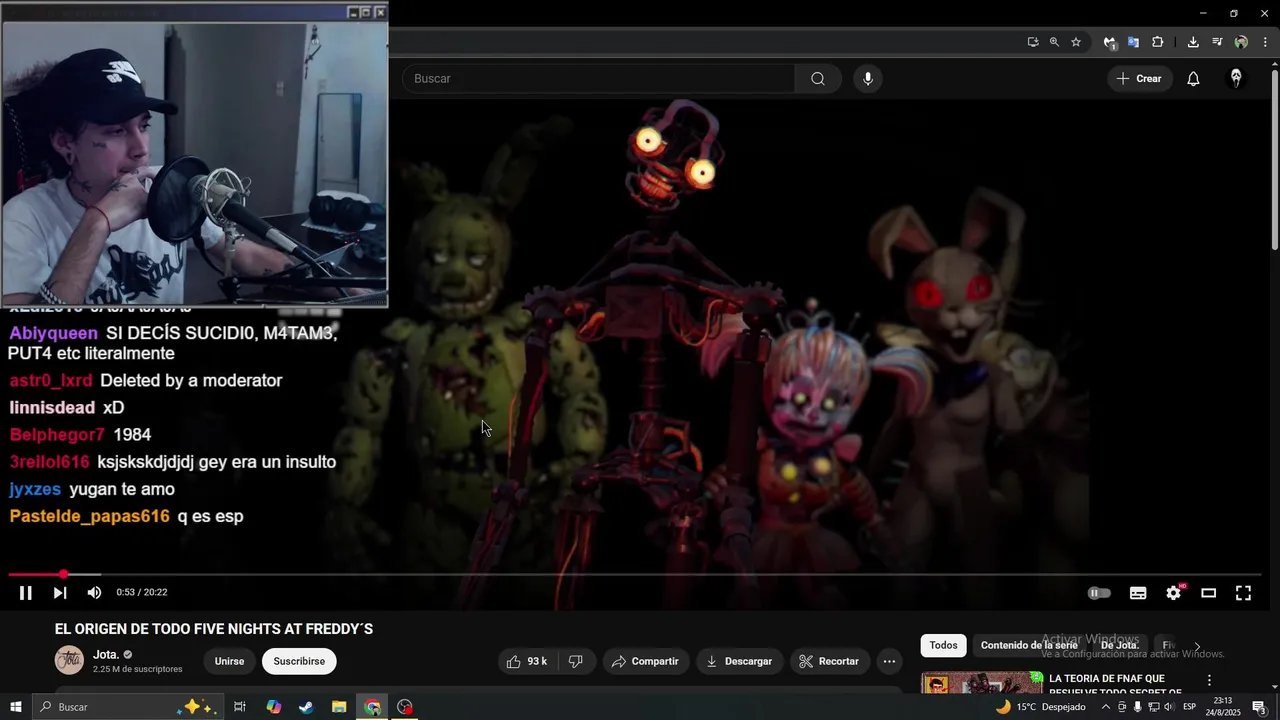Bookmark this page with star
The image size is (1280, 720).
point(1076,42)
